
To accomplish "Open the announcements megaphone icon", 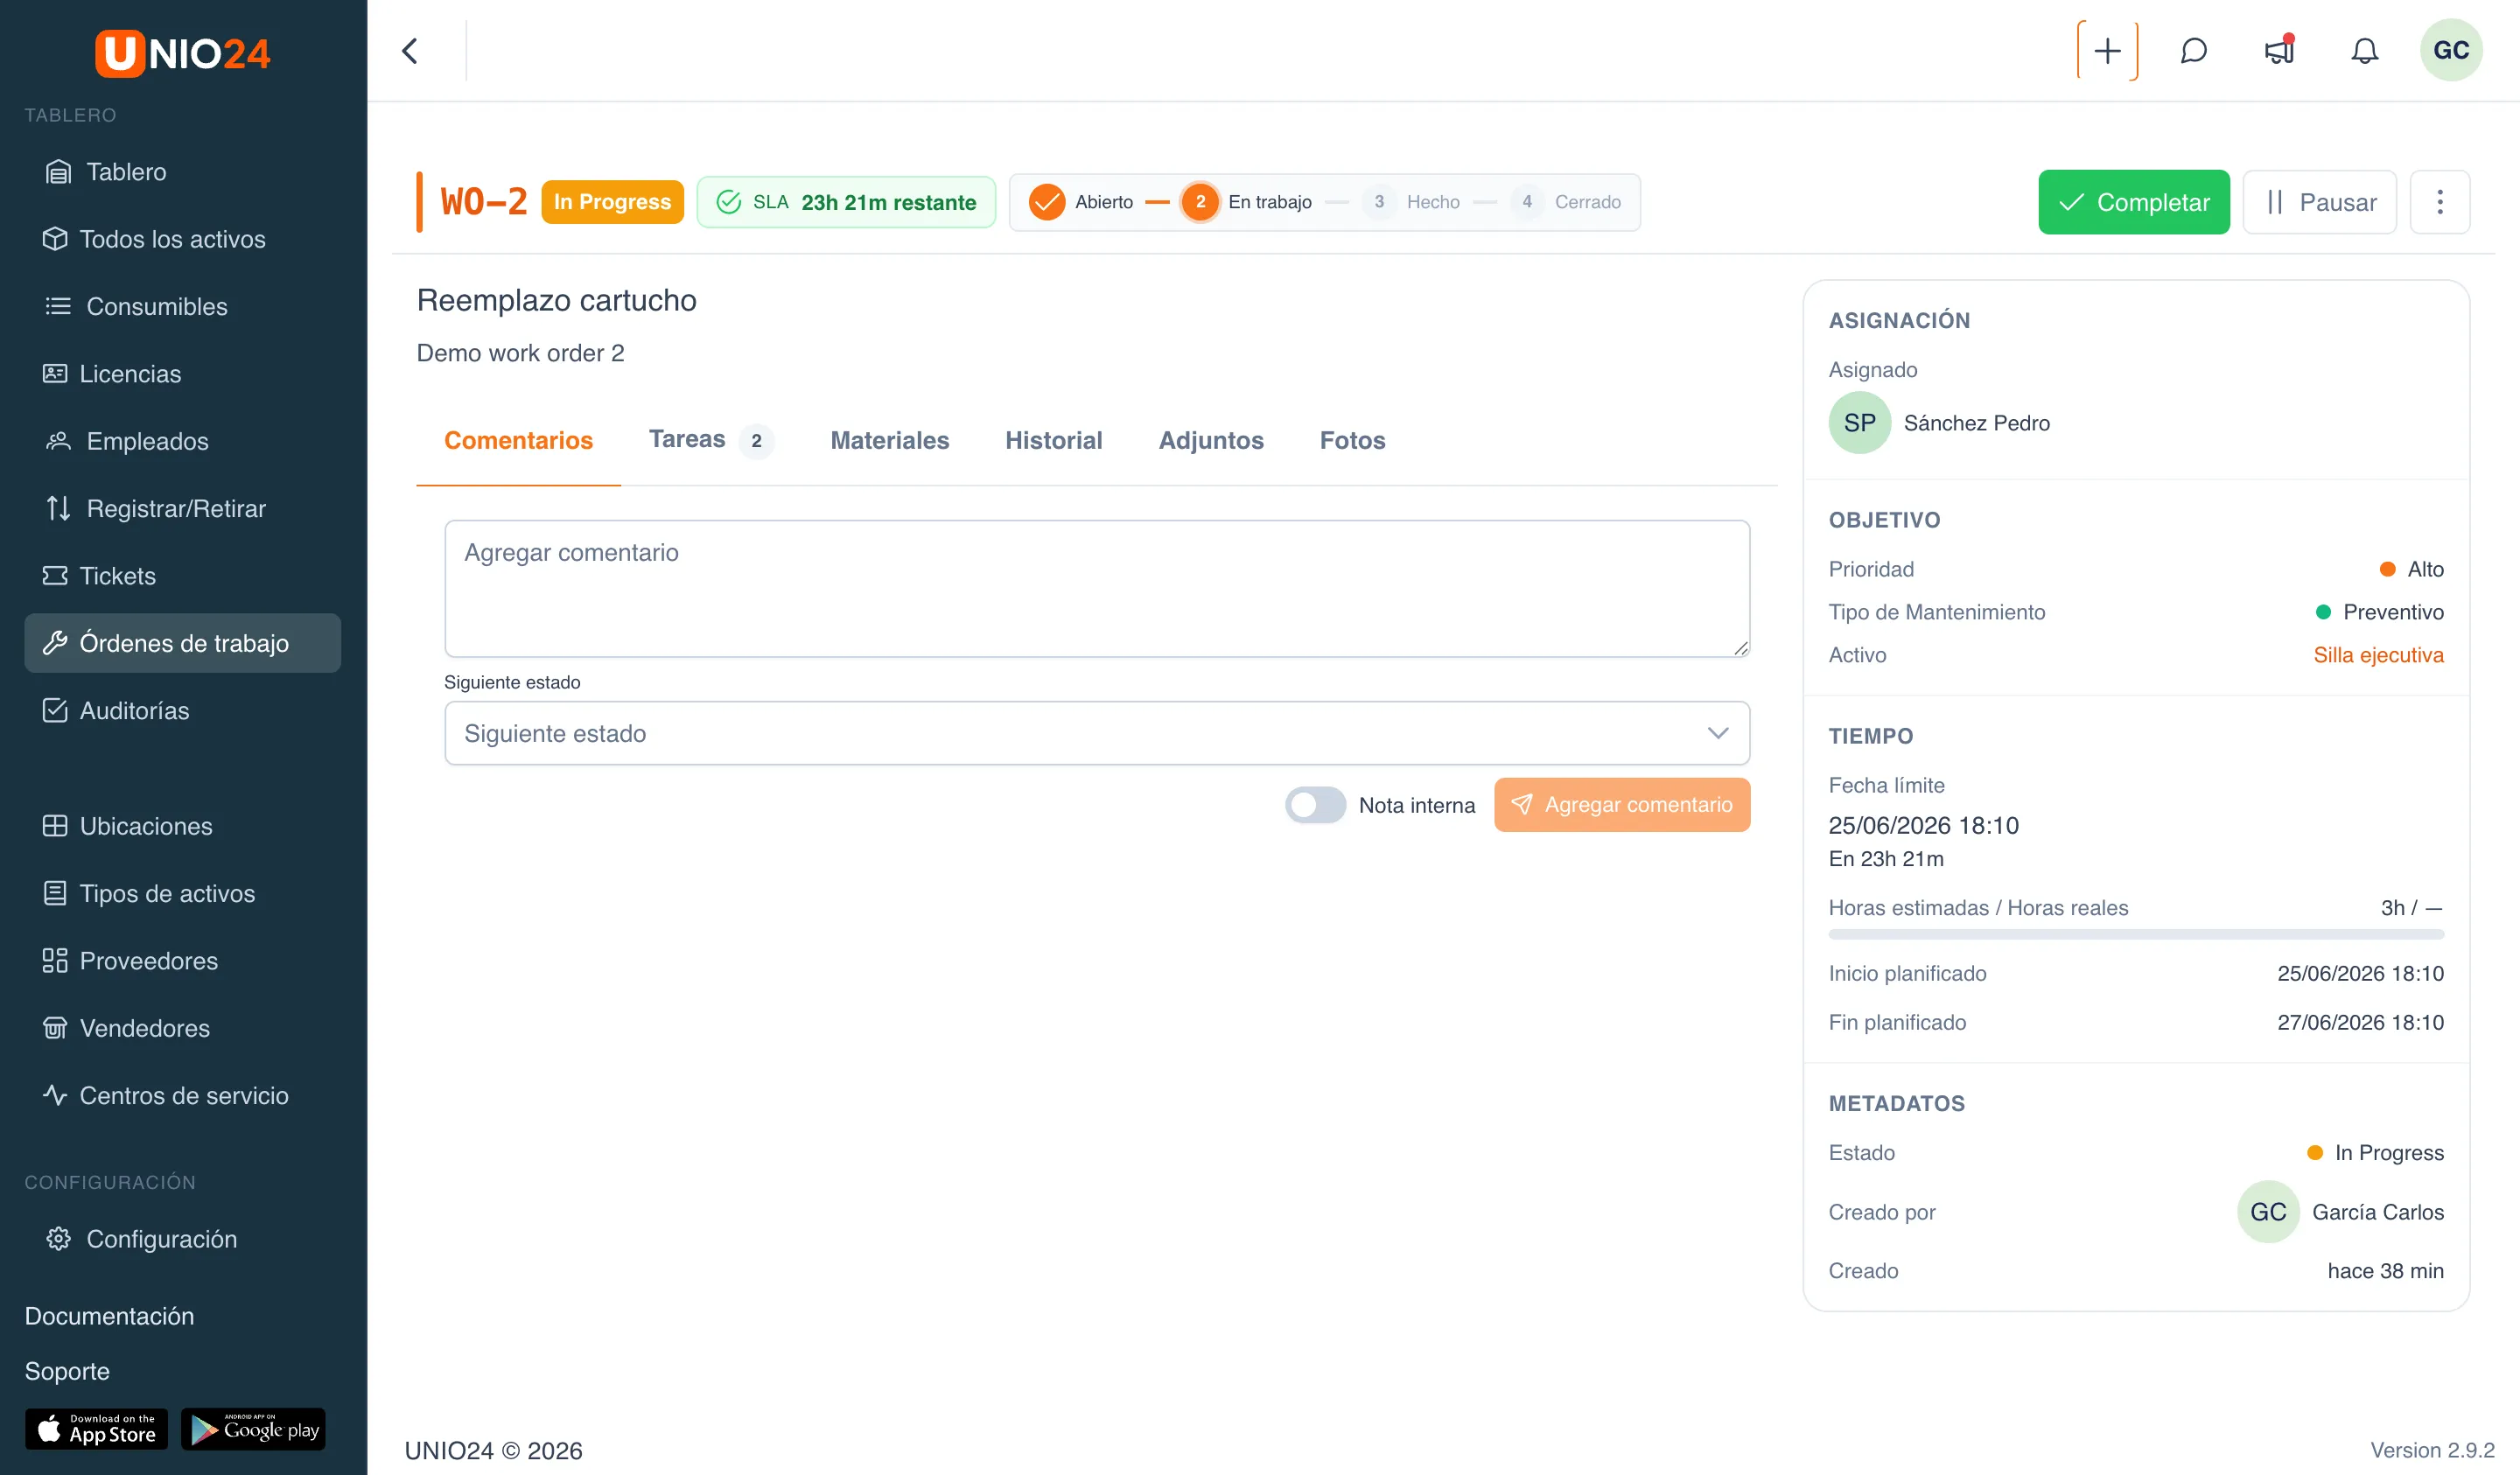I will click(2279, 51).
